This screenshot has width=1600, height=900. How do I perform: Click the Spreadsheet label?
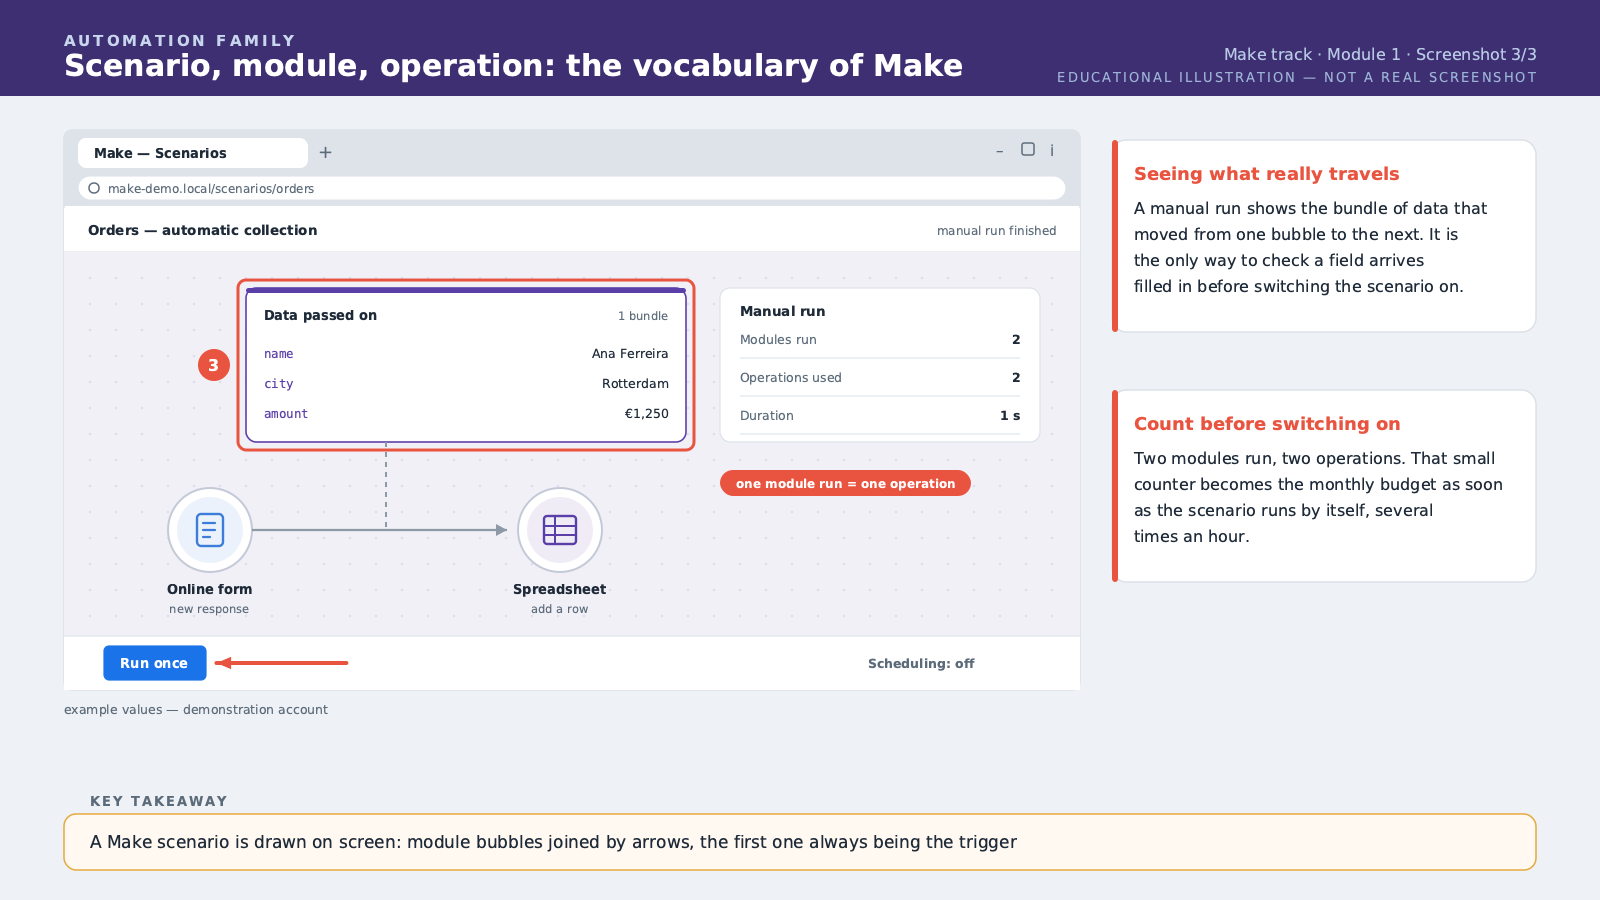tap(560, 589)
